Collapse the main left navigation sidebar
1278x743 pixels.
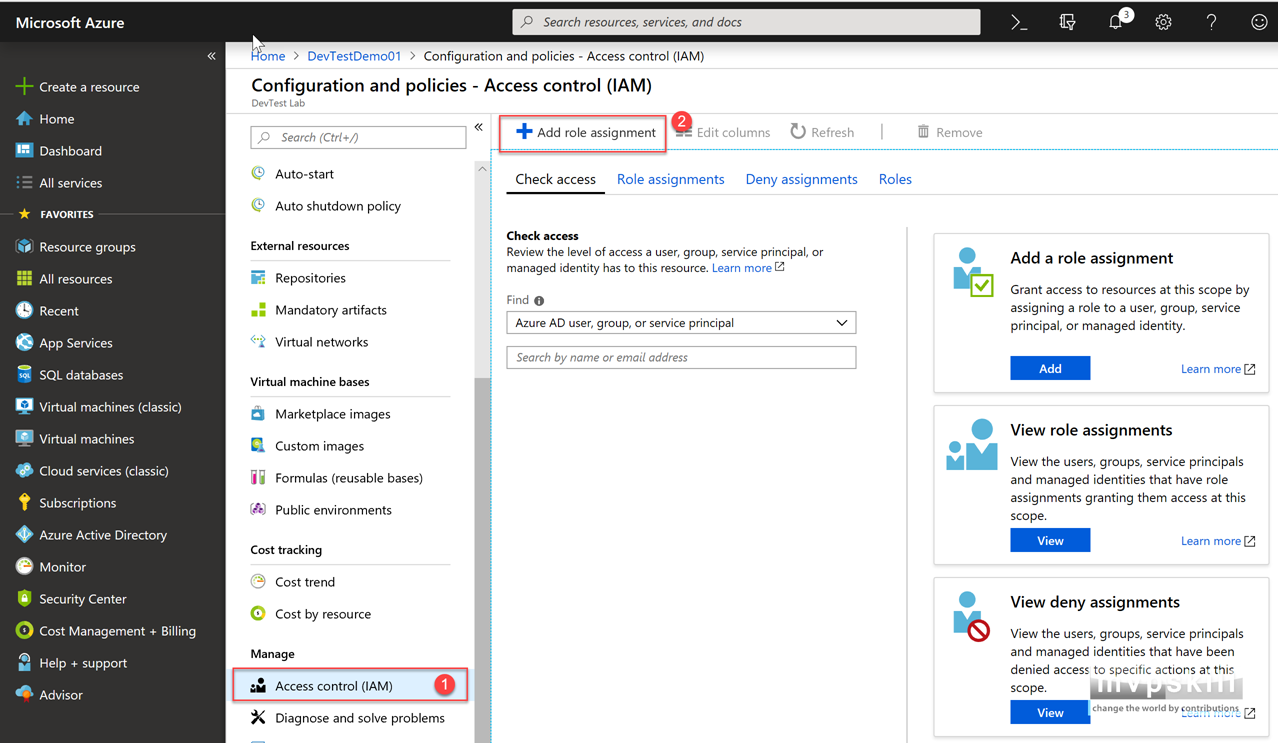(x=211, y=56)
